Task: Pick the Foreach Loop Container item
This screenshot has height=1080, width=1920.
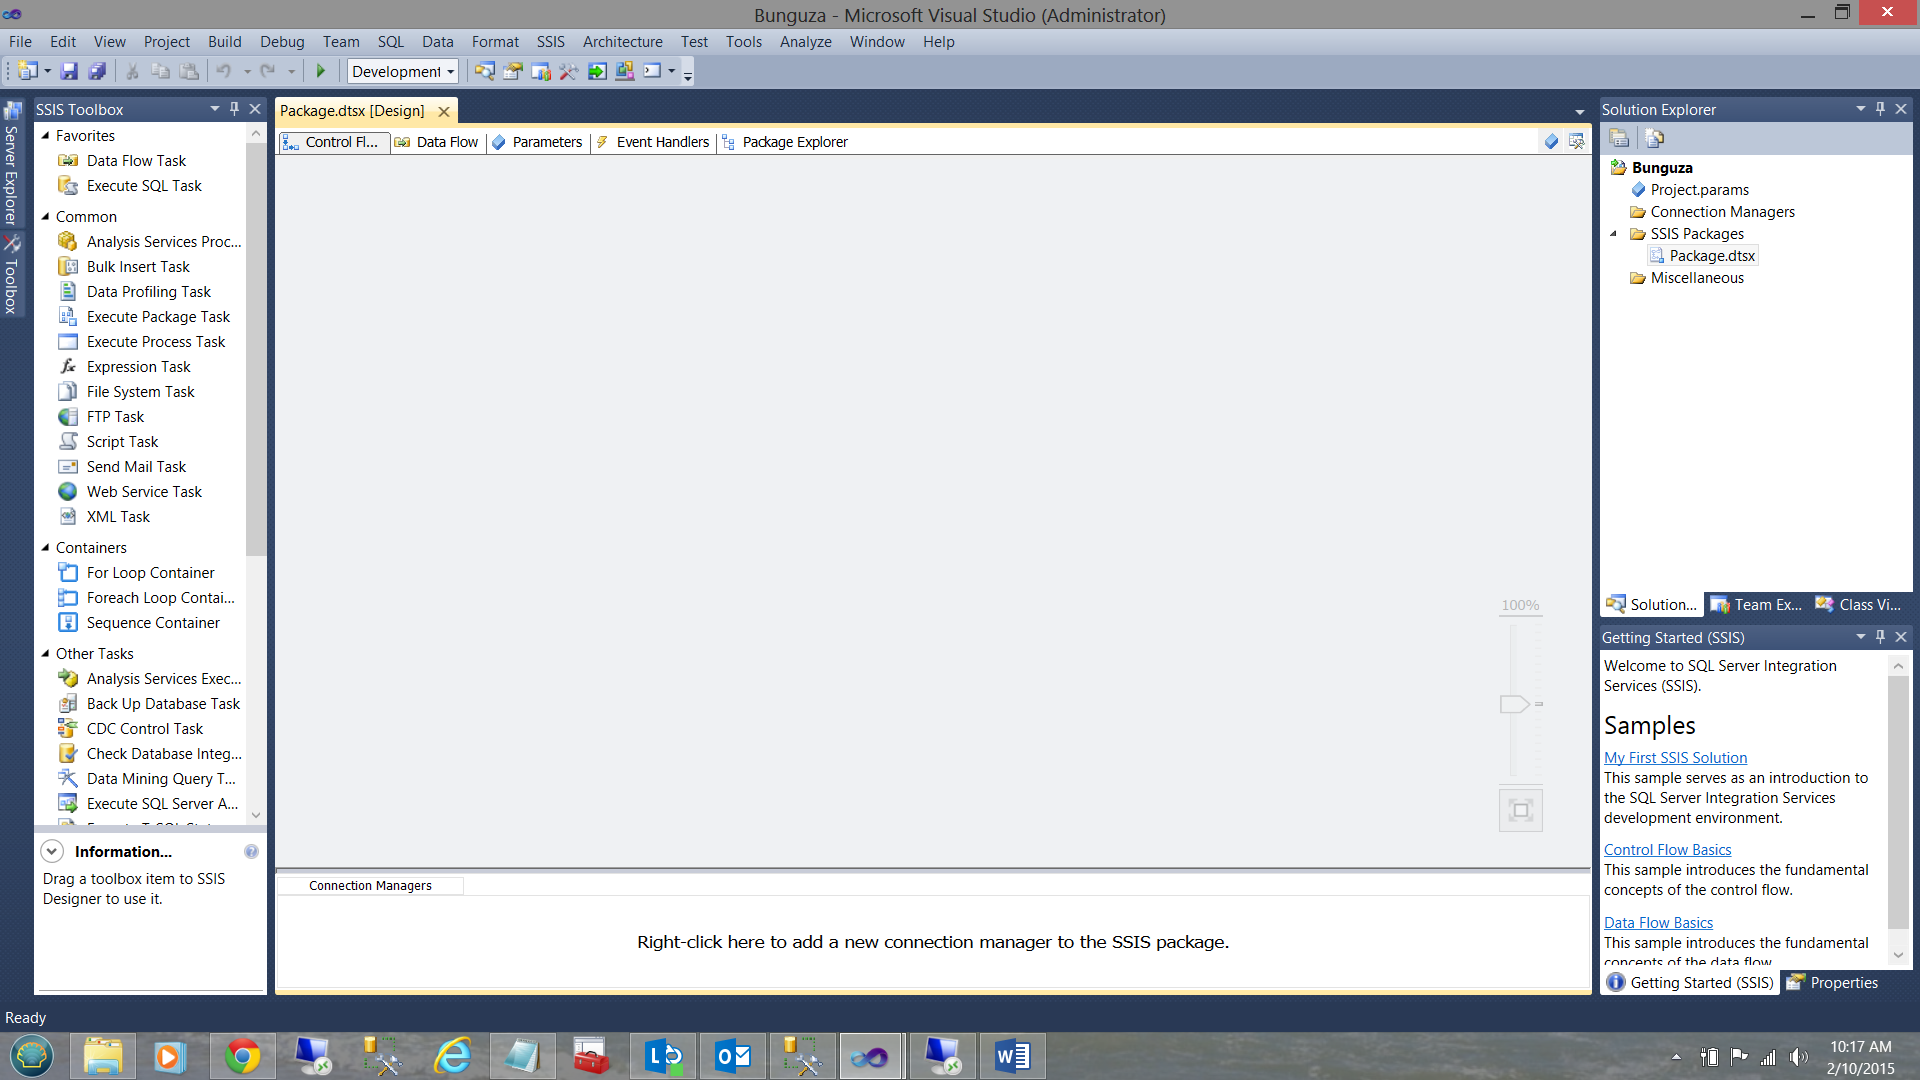Action: tap(160, 598)
